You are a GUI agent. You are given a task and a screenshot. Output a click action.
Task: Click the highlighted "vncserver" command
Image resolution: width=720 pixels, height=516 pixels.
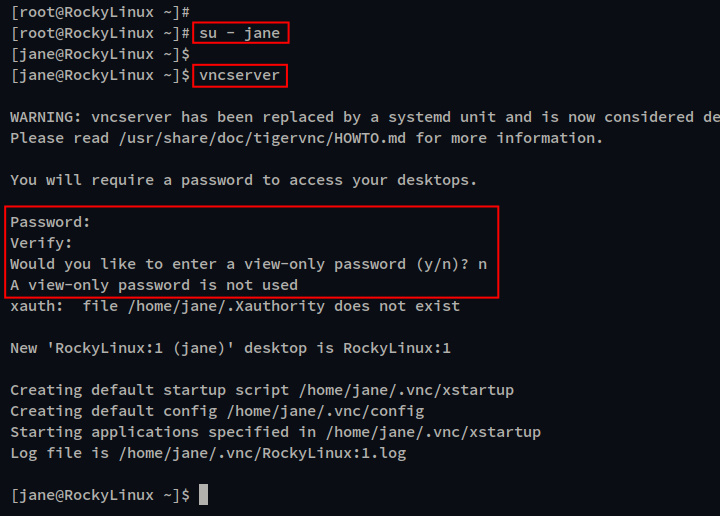(239, 75)
